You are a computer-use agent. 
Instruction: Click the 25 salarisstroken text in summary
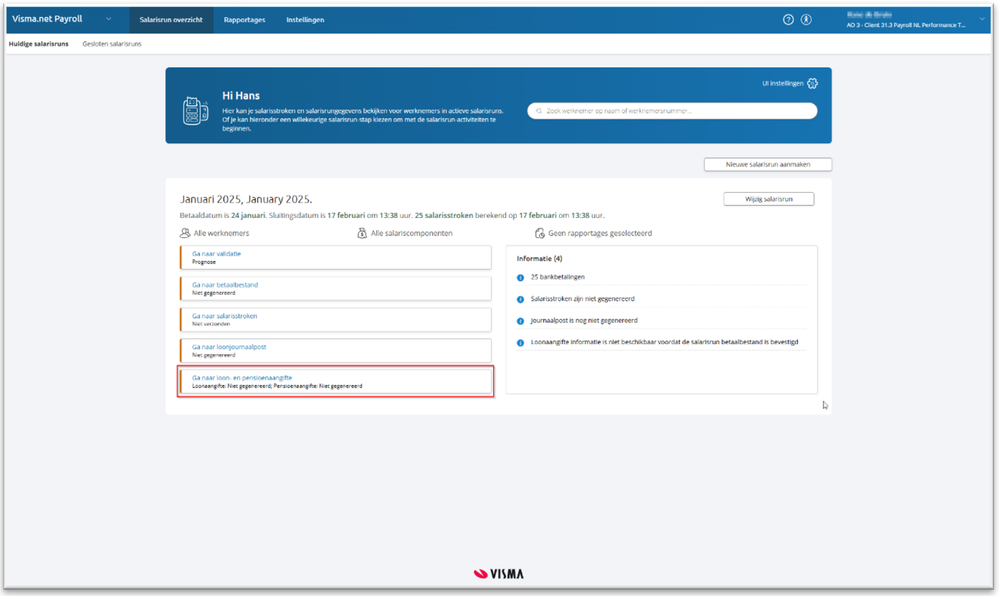(x=444, y=215)
